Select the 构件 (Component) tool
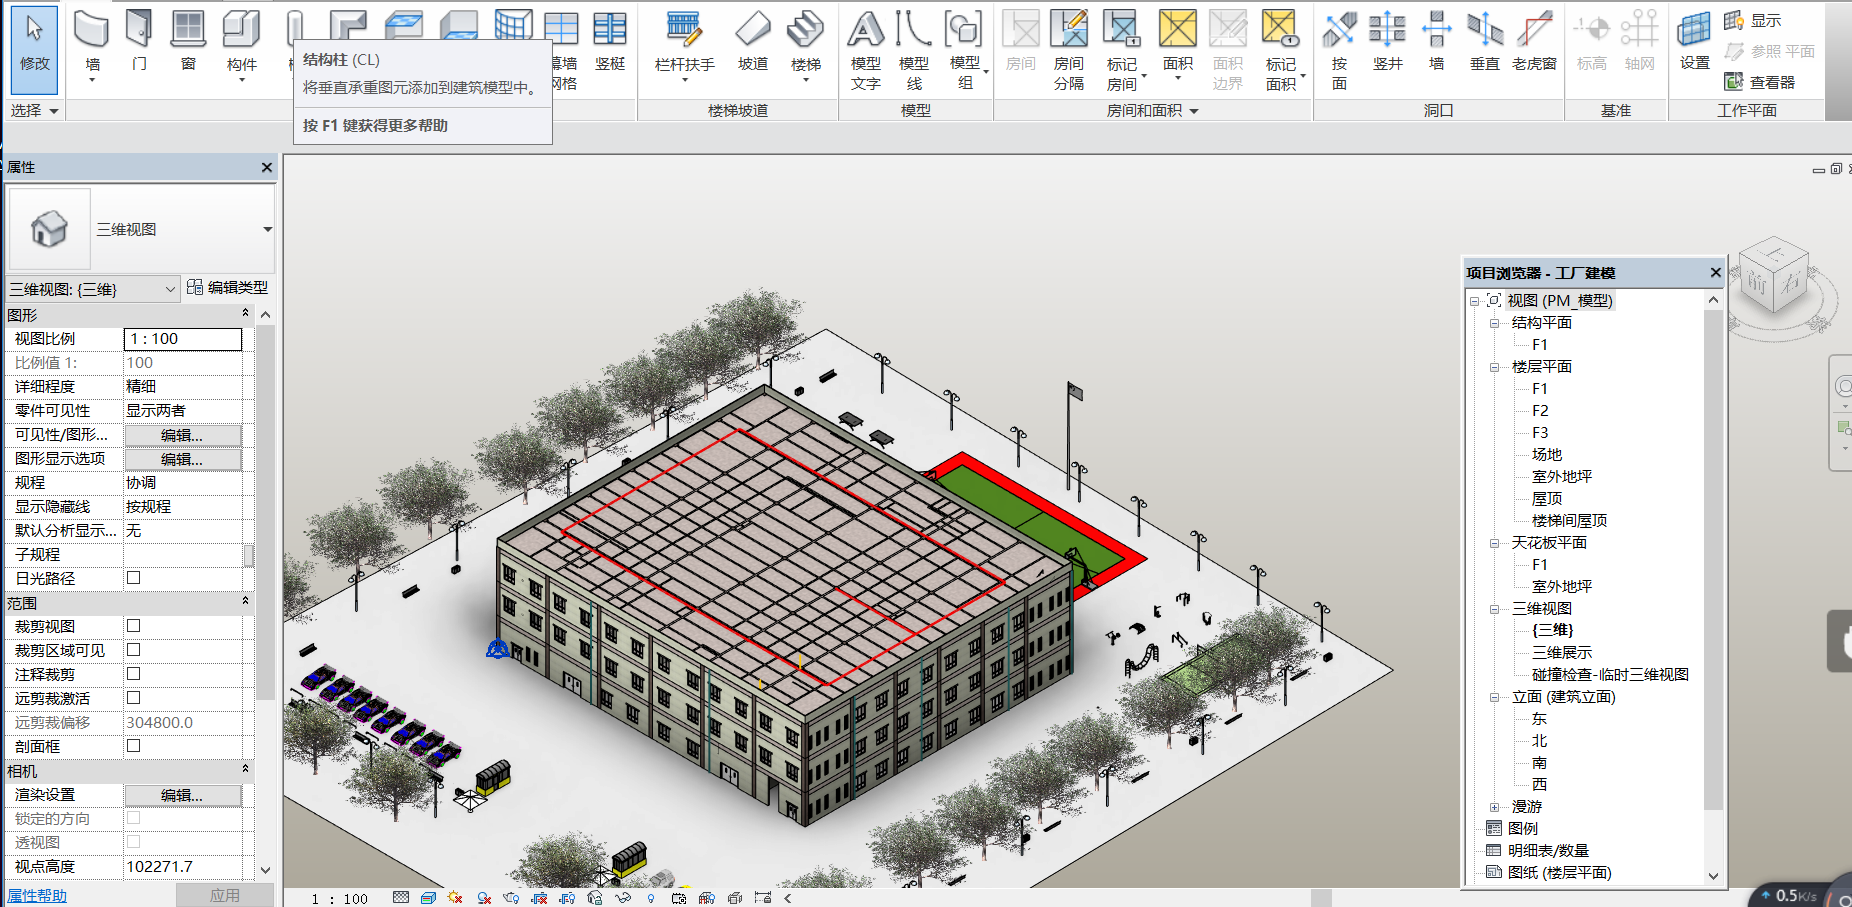The image size is (1852, 907). [x=242, y=45]
